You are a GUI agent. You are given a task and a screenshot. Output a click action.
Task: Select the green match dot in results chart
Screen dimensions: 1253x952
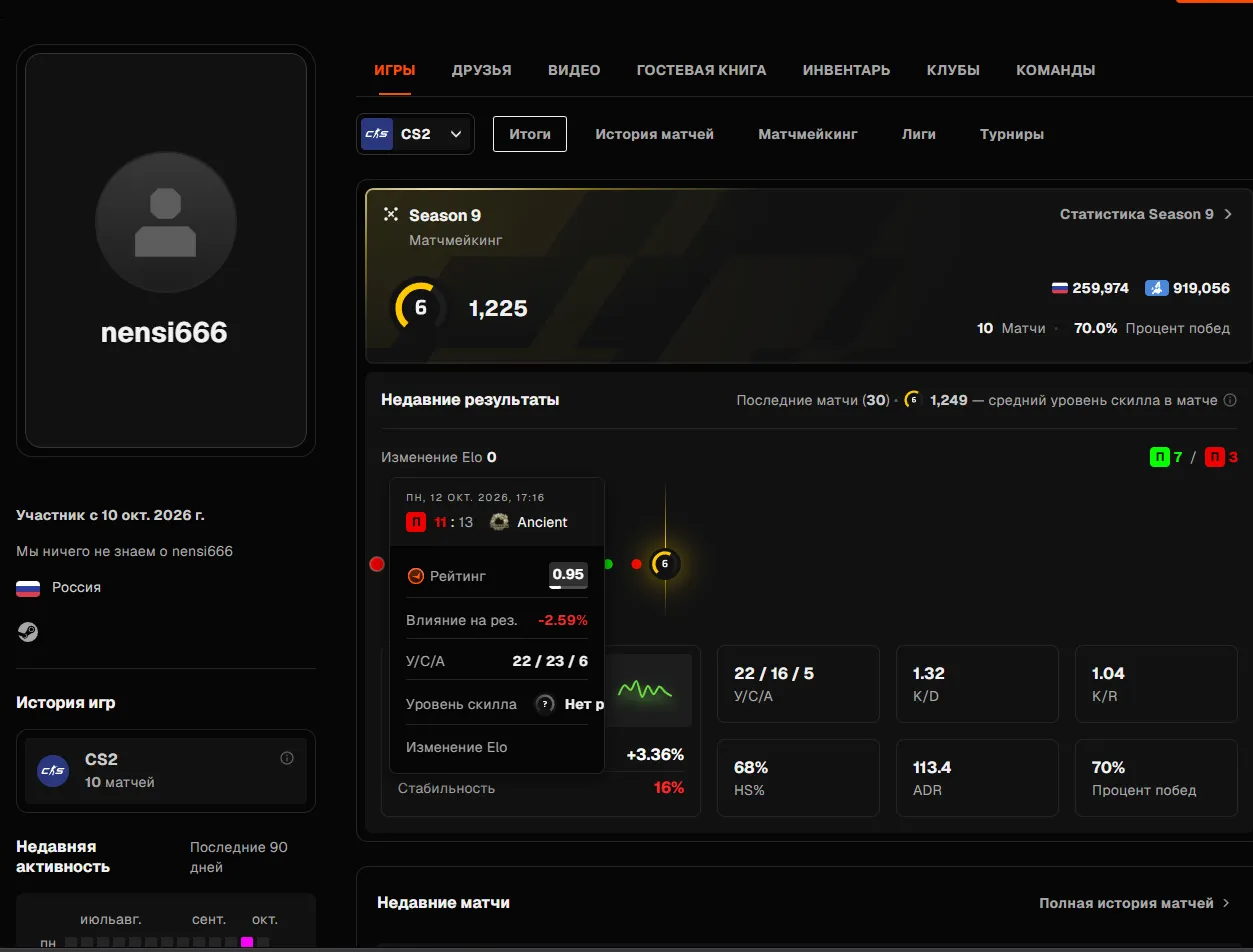coord(608,564)
